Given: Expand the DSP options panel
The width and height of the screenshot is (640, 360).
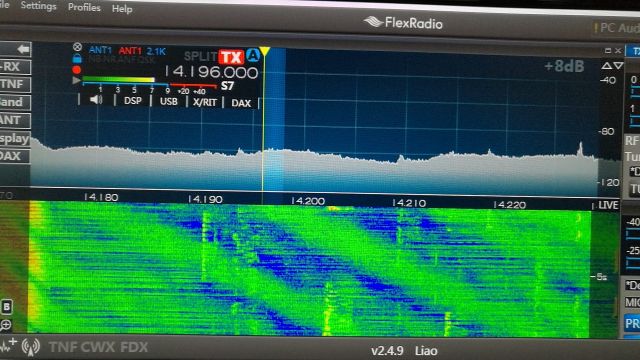Looking at the screenshot, I should (133, 101).
